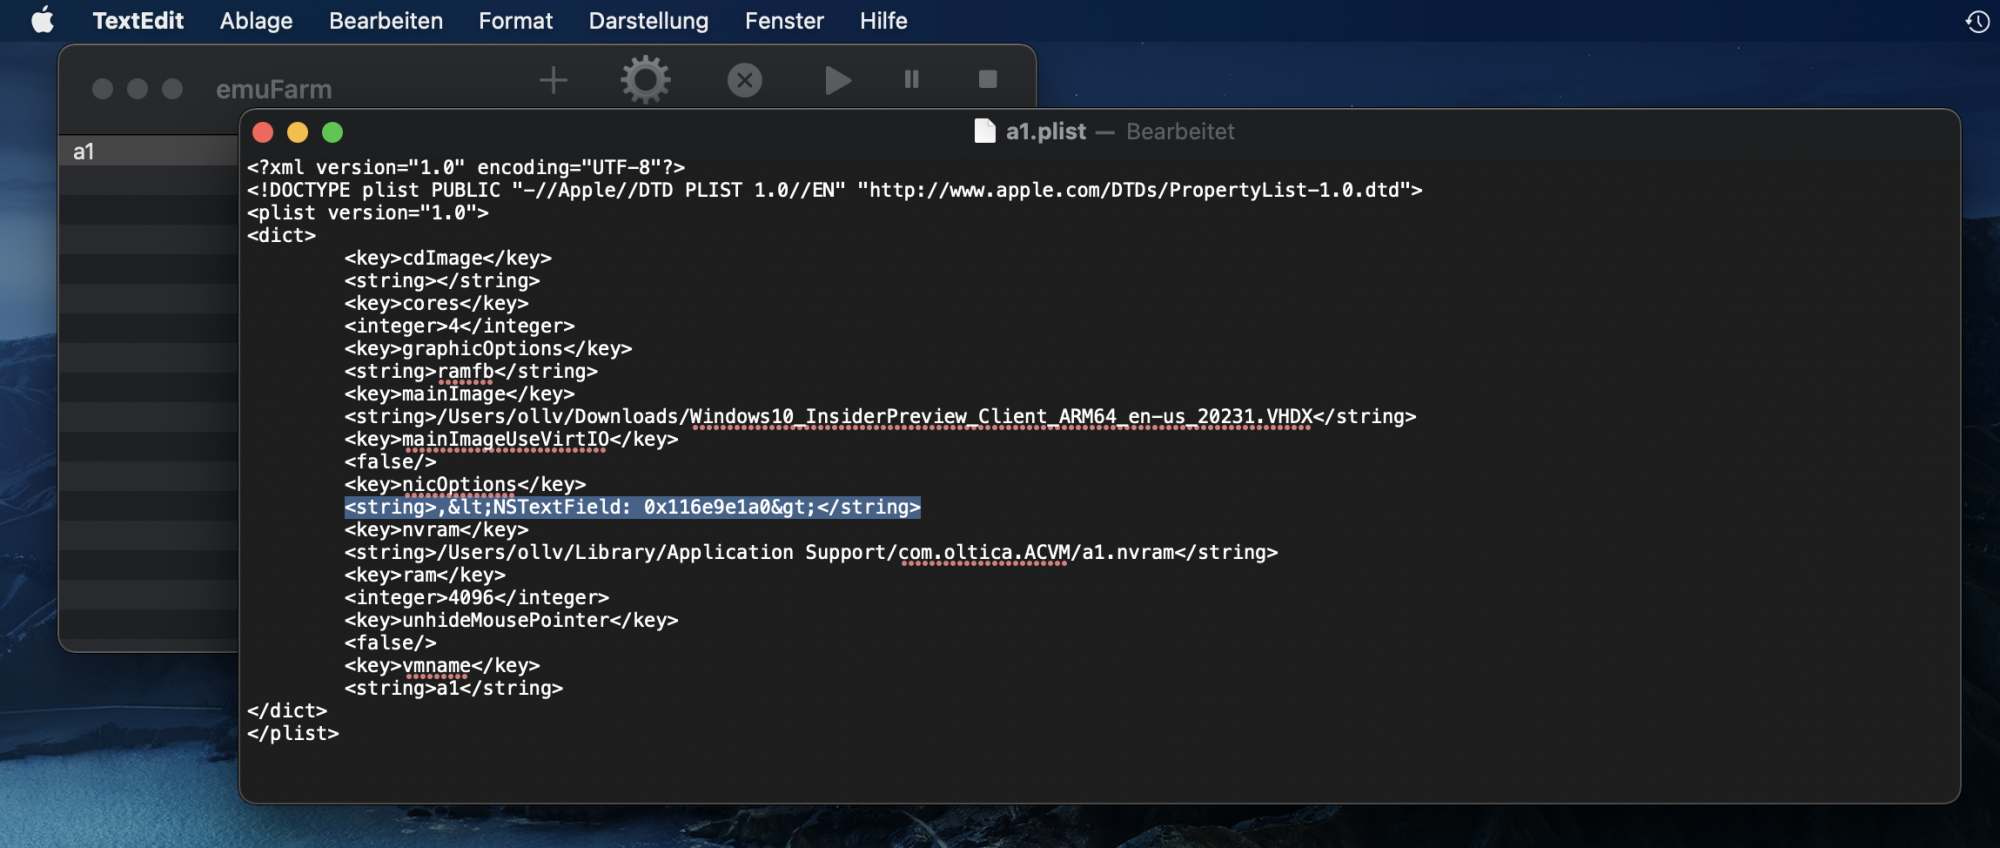Image resolution: width=2000 pixels, height=848 pixels.
Task: Click the nvram key line
Action: (436, 530)
